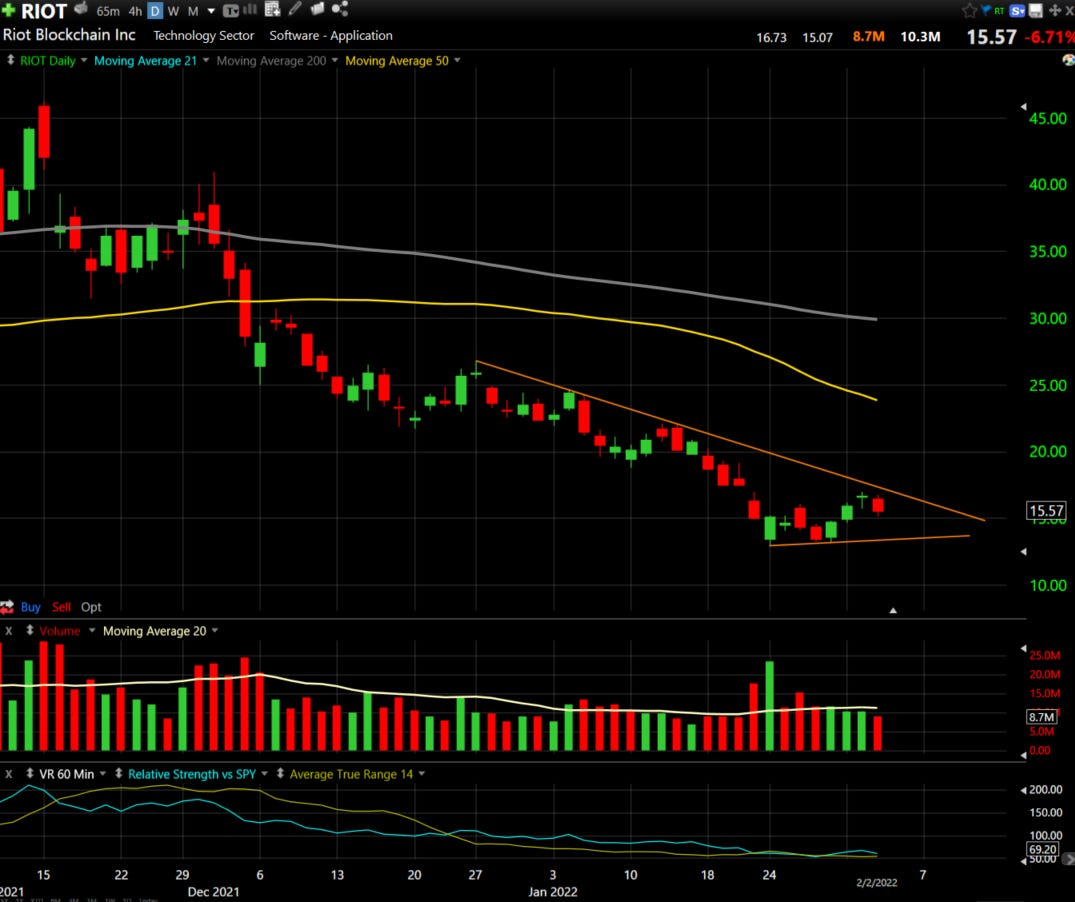
Task: Open the blue S dropdown button
Action: click(x=1017, y=10)
